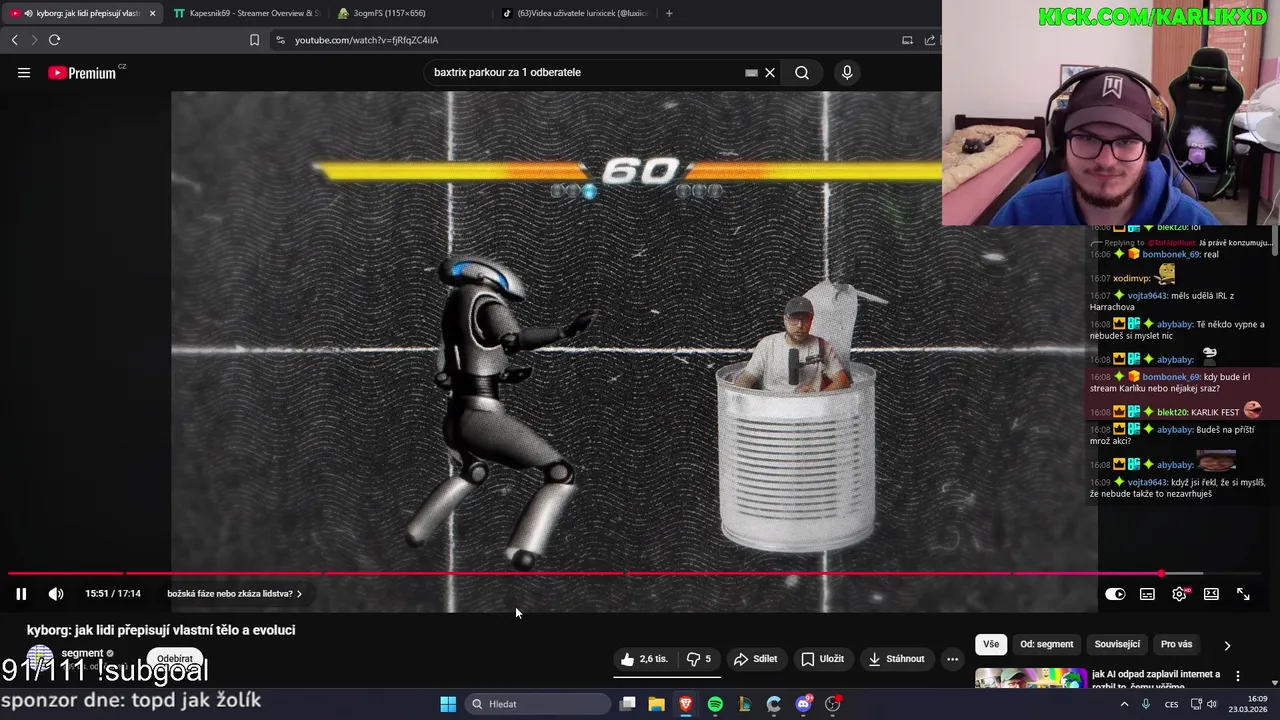Click the system tray microphone icon
This screenshot has height=720, width=1280.
click(x=1146, y=704)
